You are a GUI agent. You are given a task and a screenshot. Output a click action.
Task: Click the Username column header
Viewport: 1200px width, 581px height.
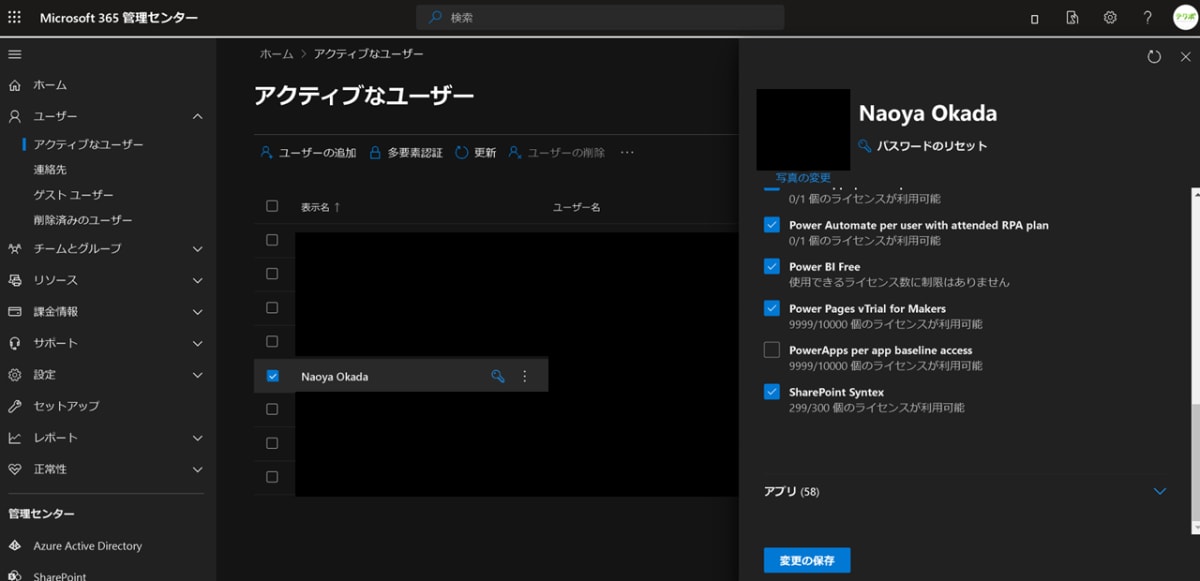(x=576, y=207)
